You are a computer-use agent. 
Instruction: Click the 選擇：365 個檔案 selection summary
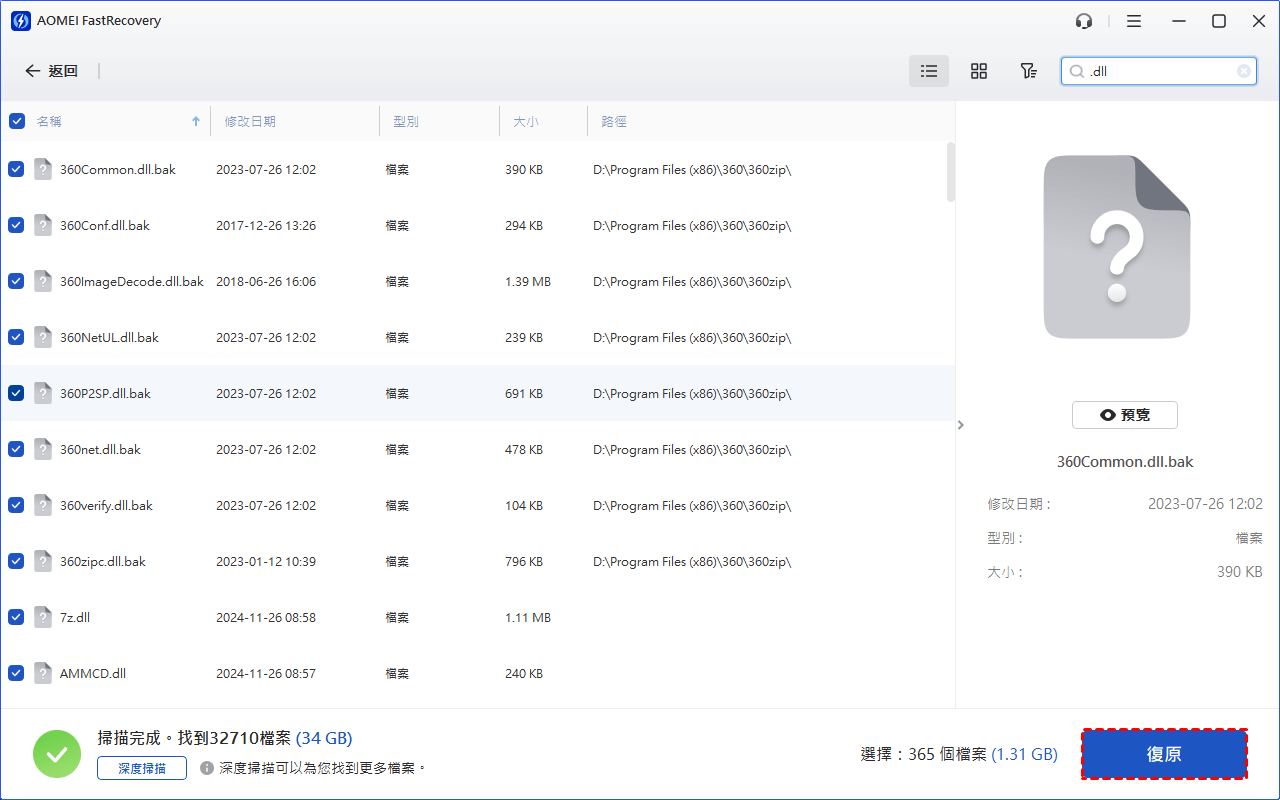[x=959, y=754]
